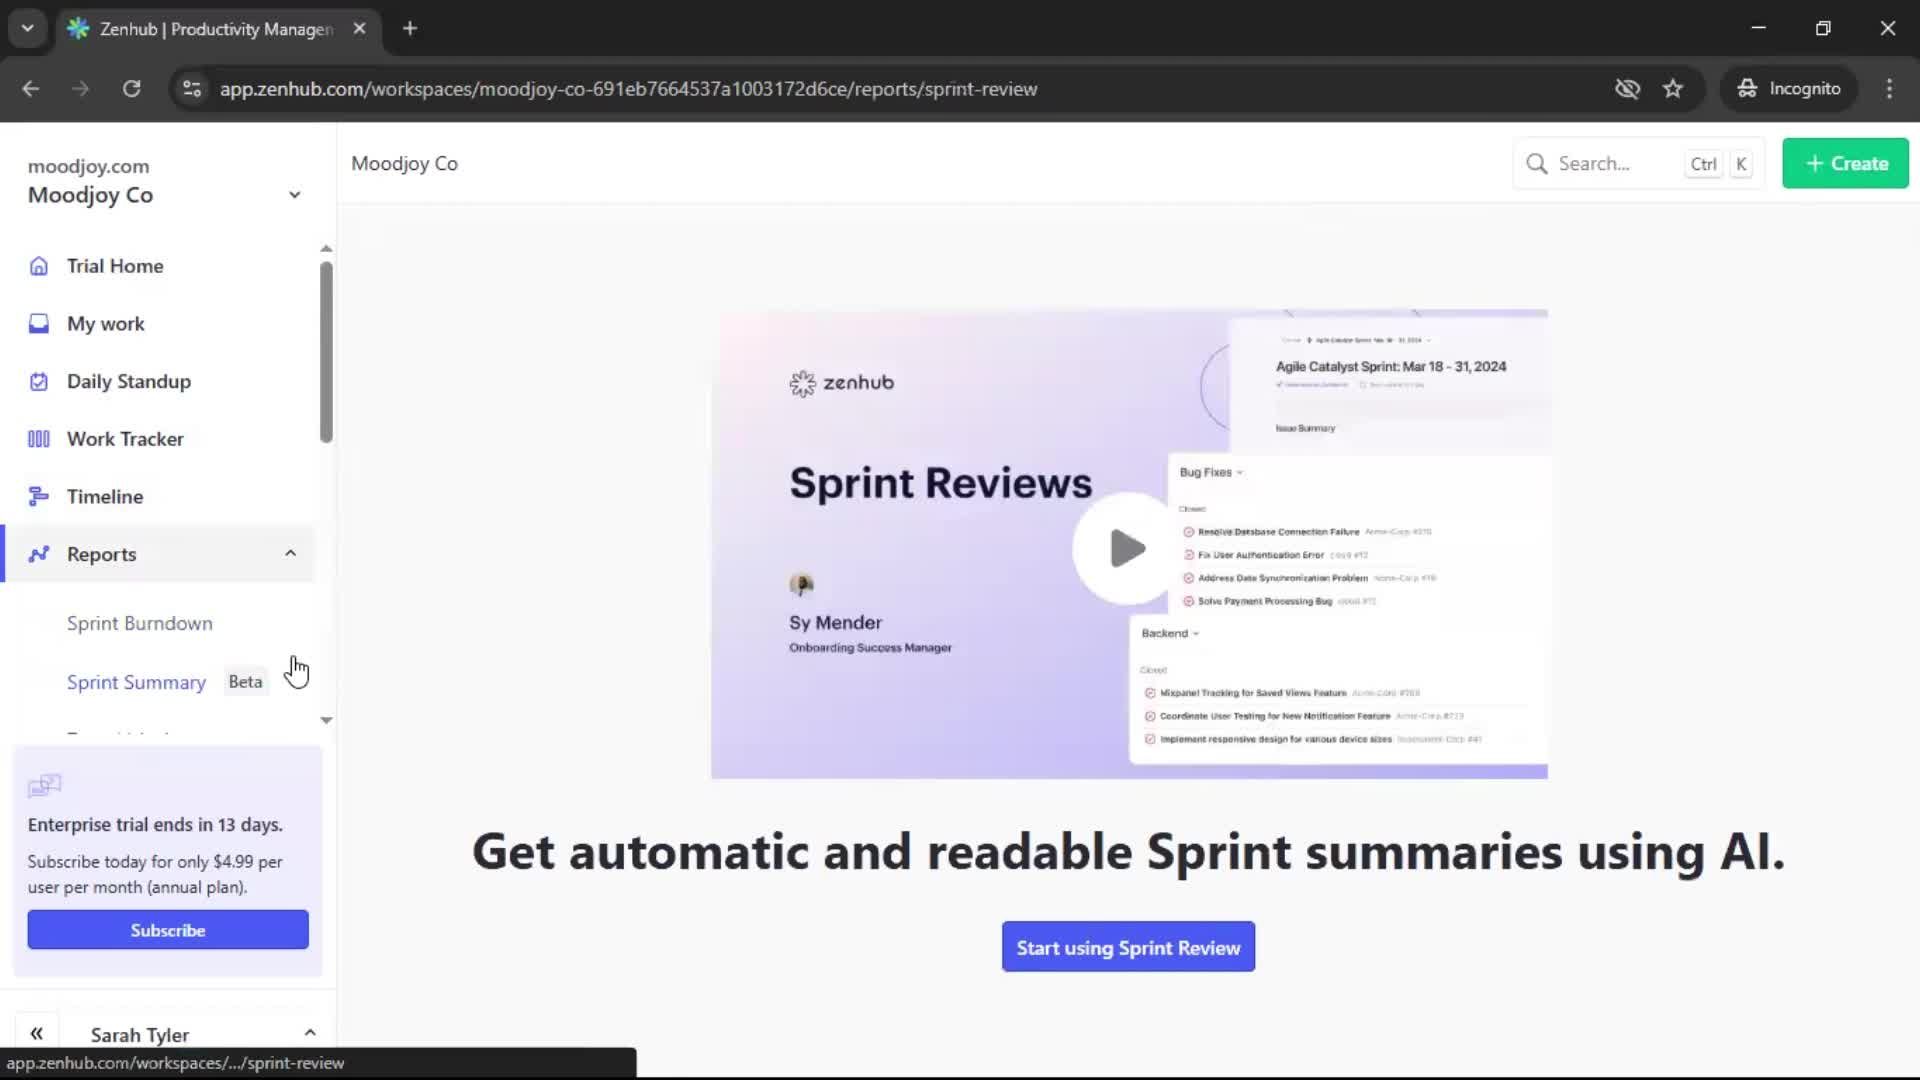This screenshot has height=1080, width=1920.
Task: Click Start using Sprint Review
Action: click(1127, 946)
